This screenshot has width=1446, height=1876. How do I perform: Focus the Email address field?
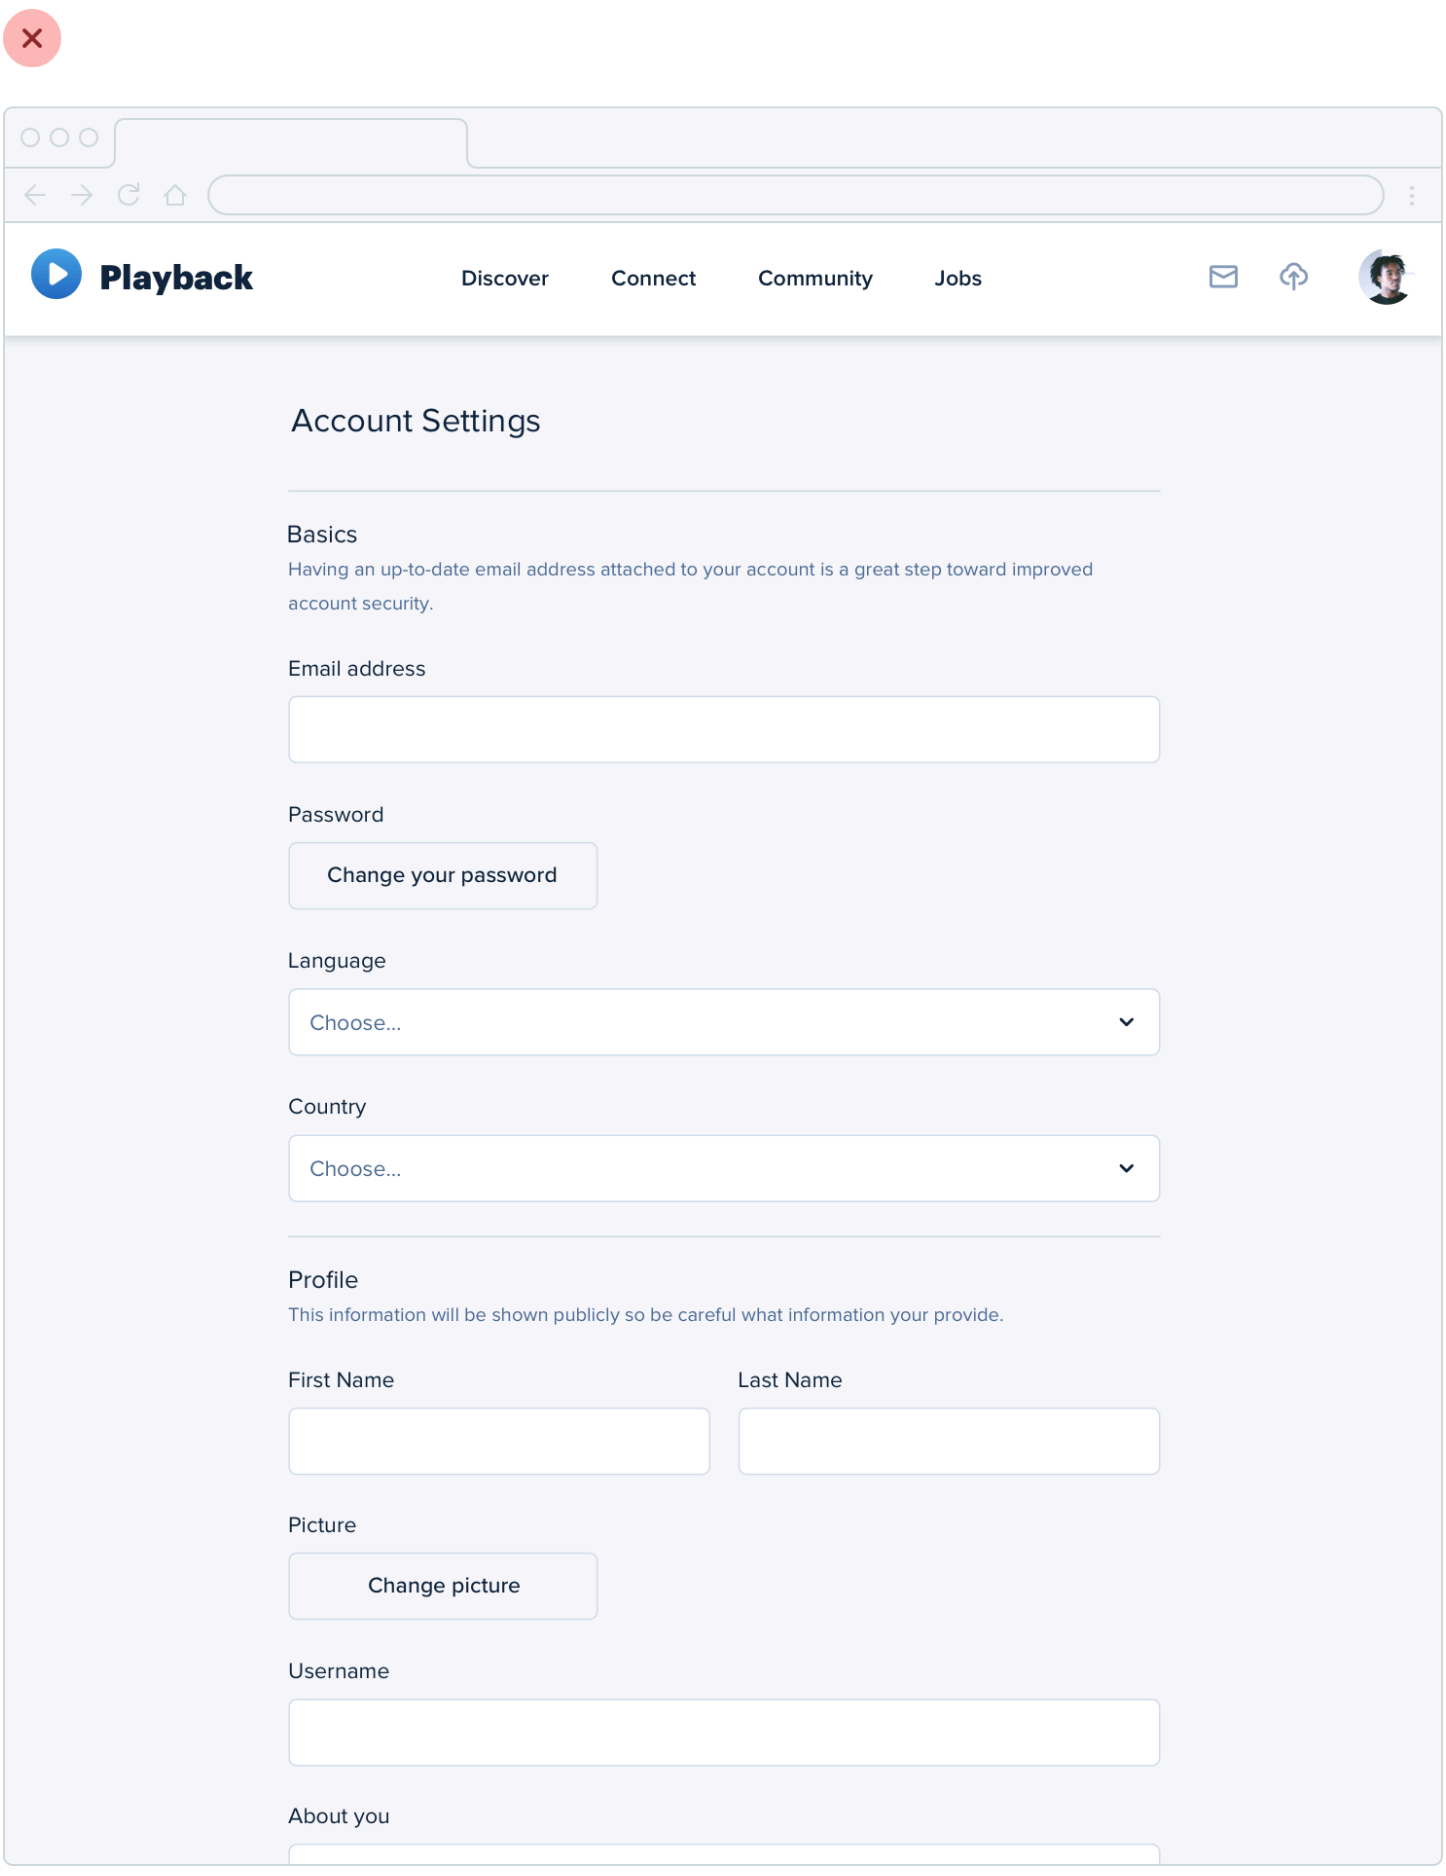(723, 730)
